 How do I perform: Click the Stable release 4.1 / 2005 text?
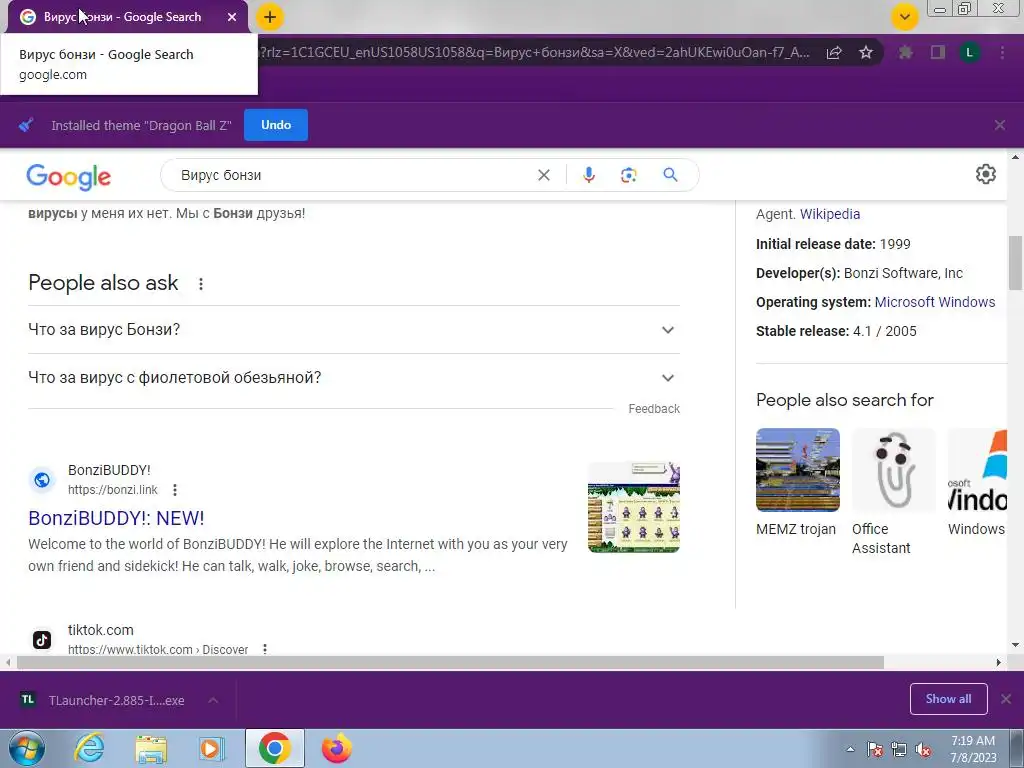point(836,331)
